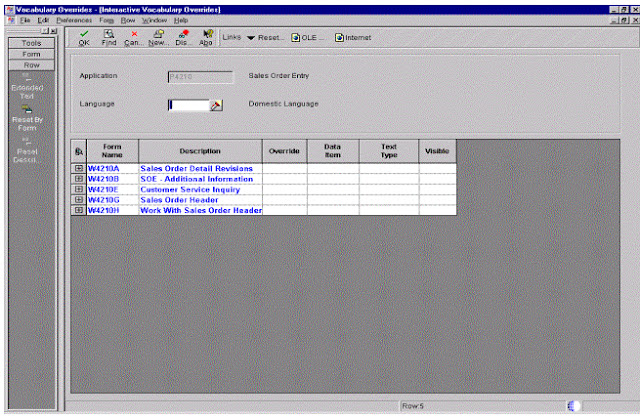Expand the W4210E row
This screenshot has width=640, height=420.
tap(79, 189)
